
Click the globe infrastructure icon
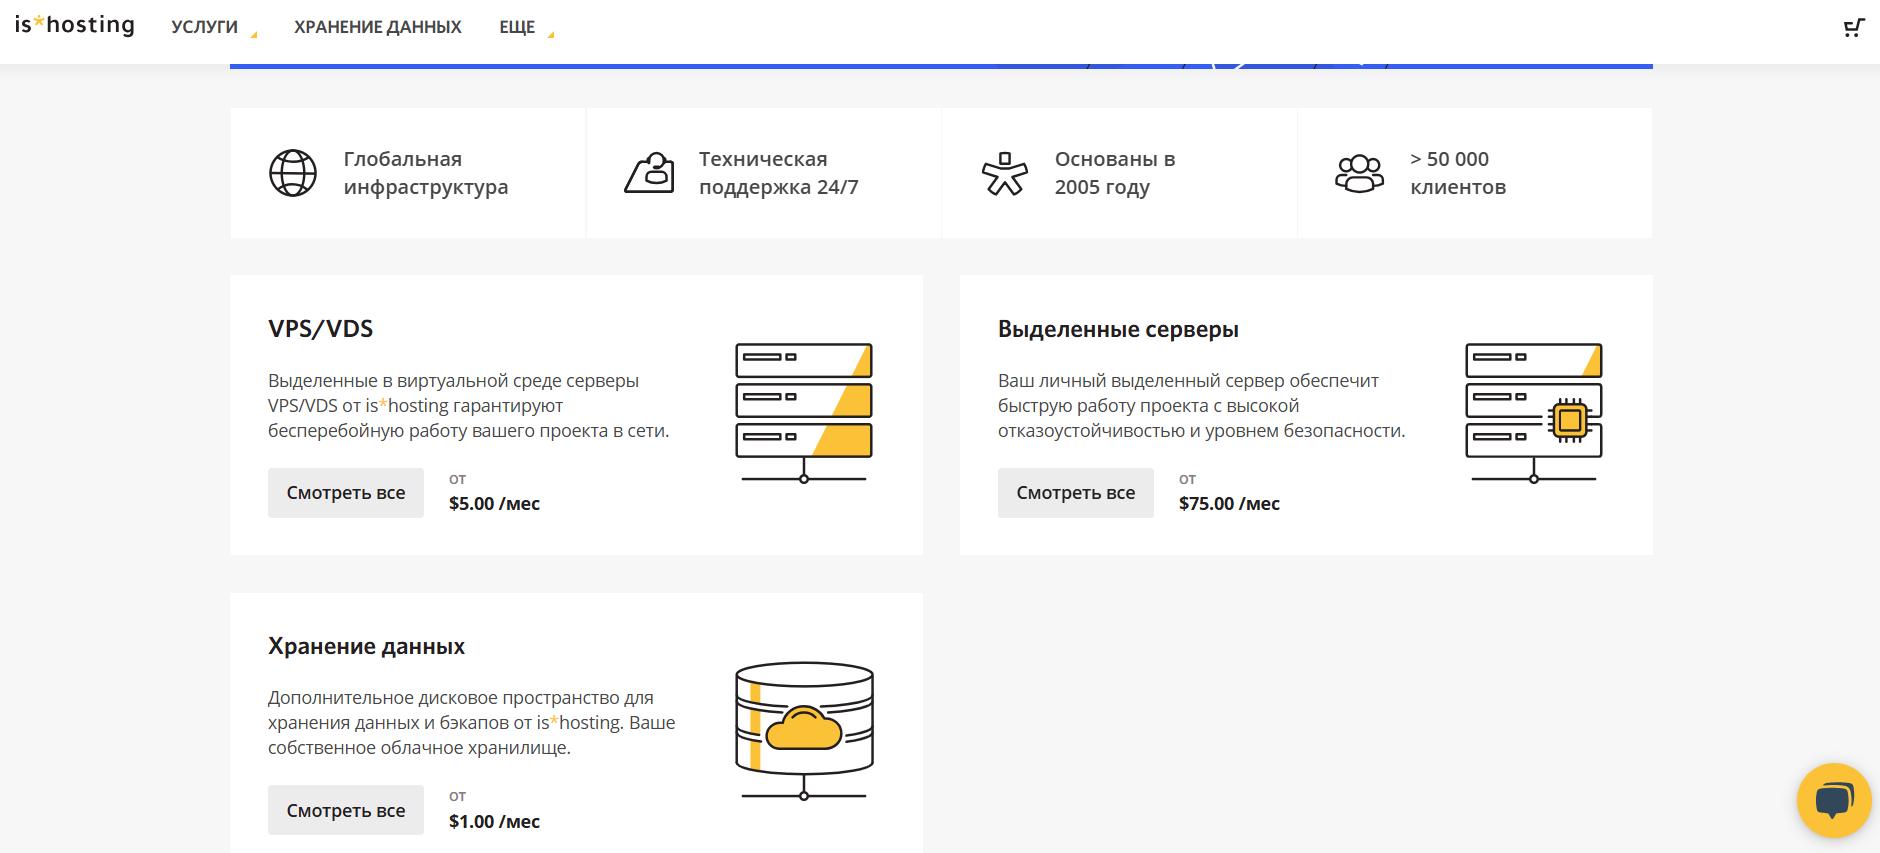click(x=293, y=173)
